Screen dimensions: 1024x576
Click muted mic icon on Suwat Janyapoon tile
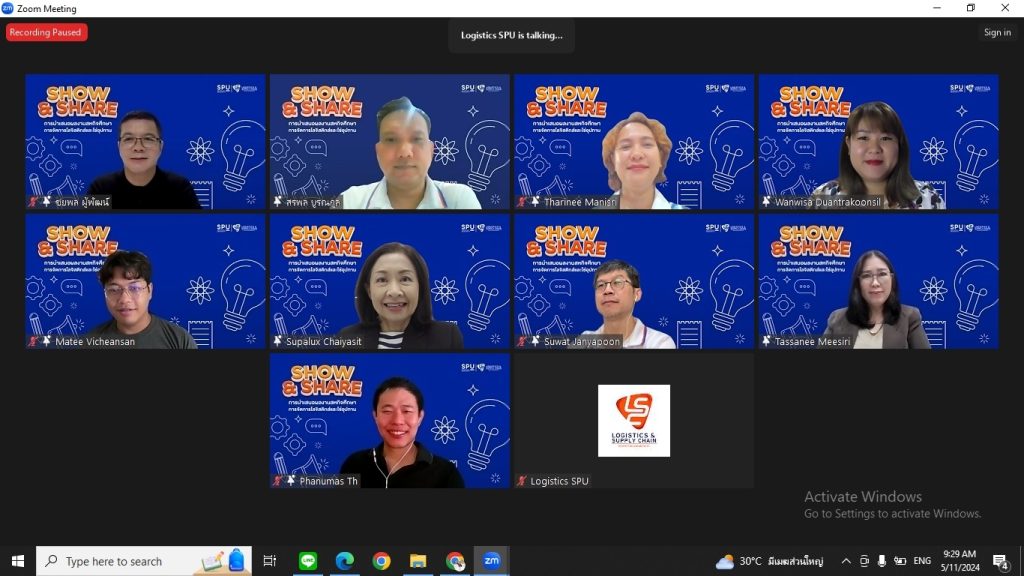[522, 342]
